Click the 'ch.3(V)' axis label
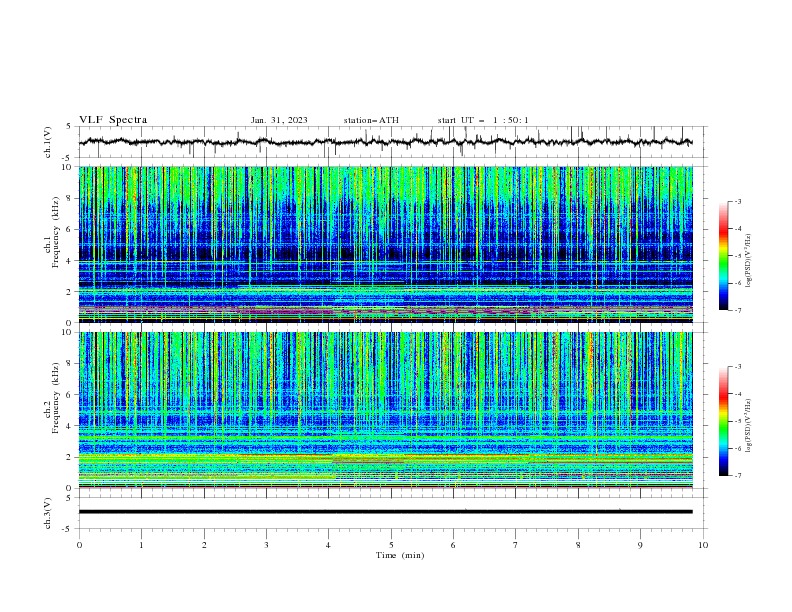 pyautogui.click(x=48, y=513)
